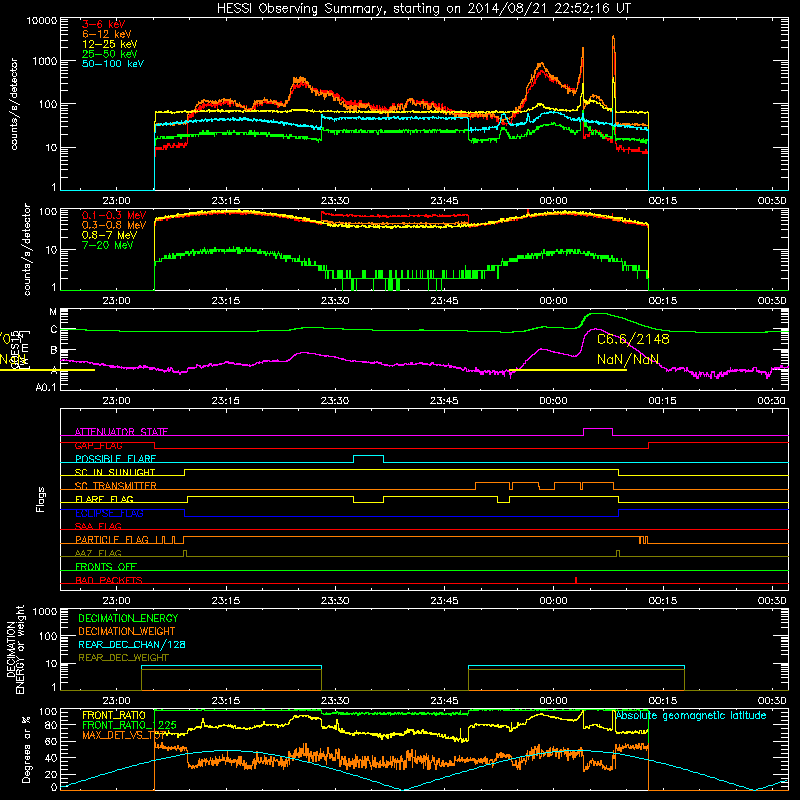The height and width of the screenshot is (800, 800).
Task: Click the magenta GOES curve peak near 00:06
Action: [597, 330]
